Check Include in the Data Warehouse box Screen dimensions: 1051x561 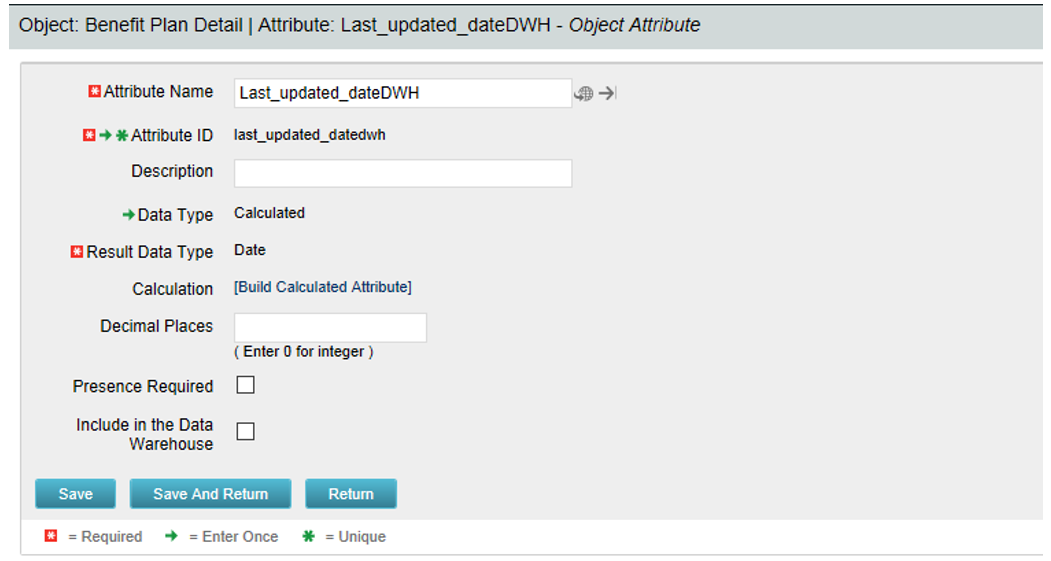pyautogui.click(x=245, y=431)
